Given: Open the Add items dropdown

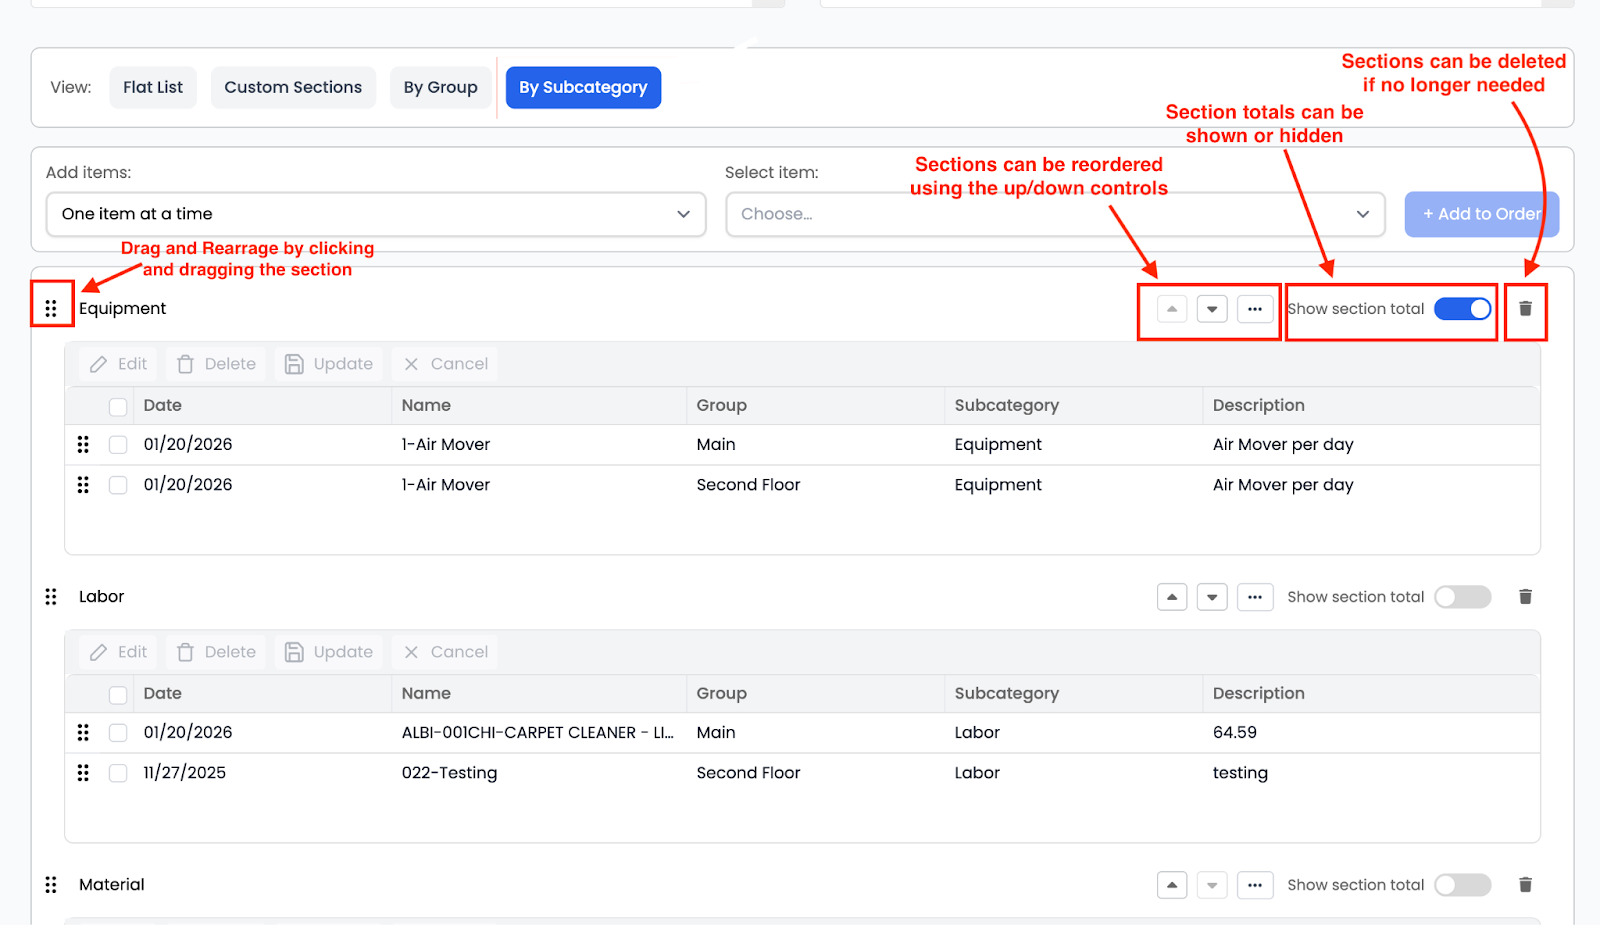Looking at the screenshot, I should (x=376, y=214).
